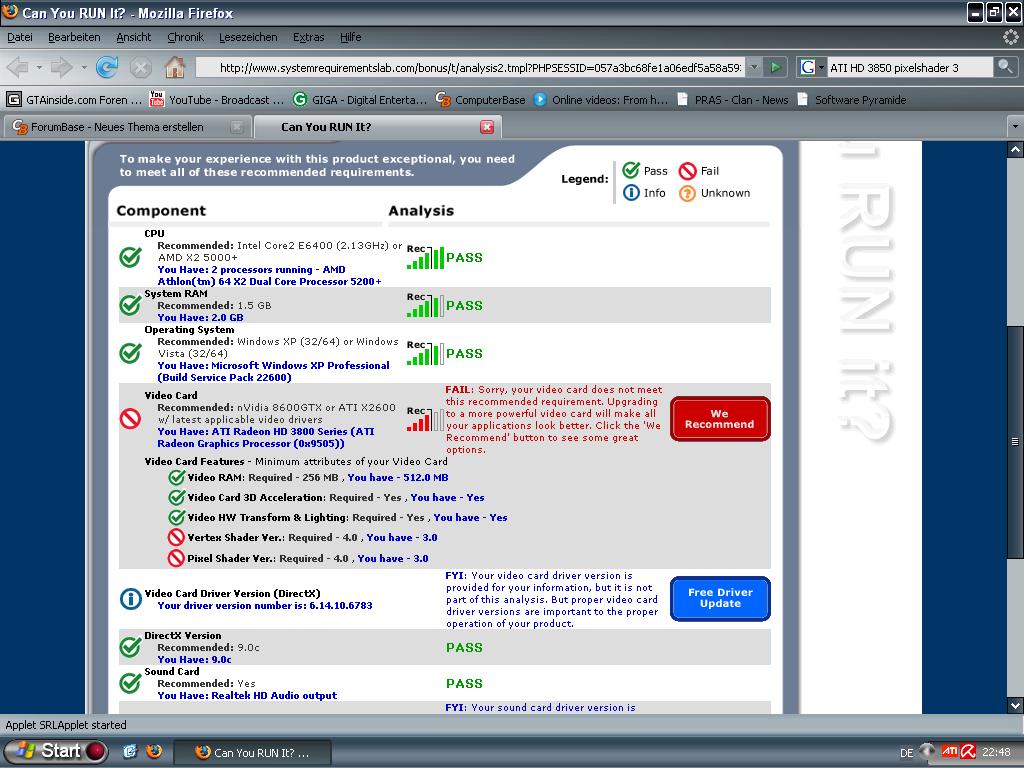Click the Sound Card pass checkmark
This screenshot has height=768, width=1024.
131,683
